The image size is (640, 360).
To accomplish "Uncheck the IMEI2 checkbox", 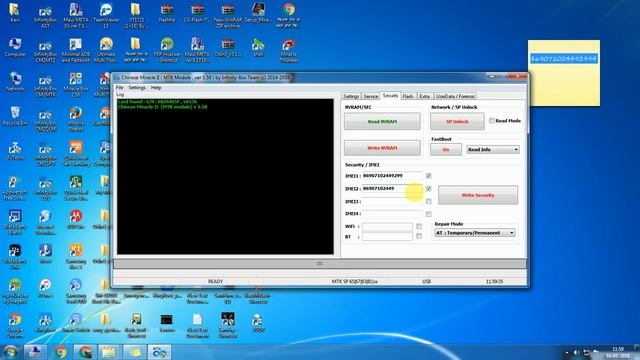I will 429,189.
